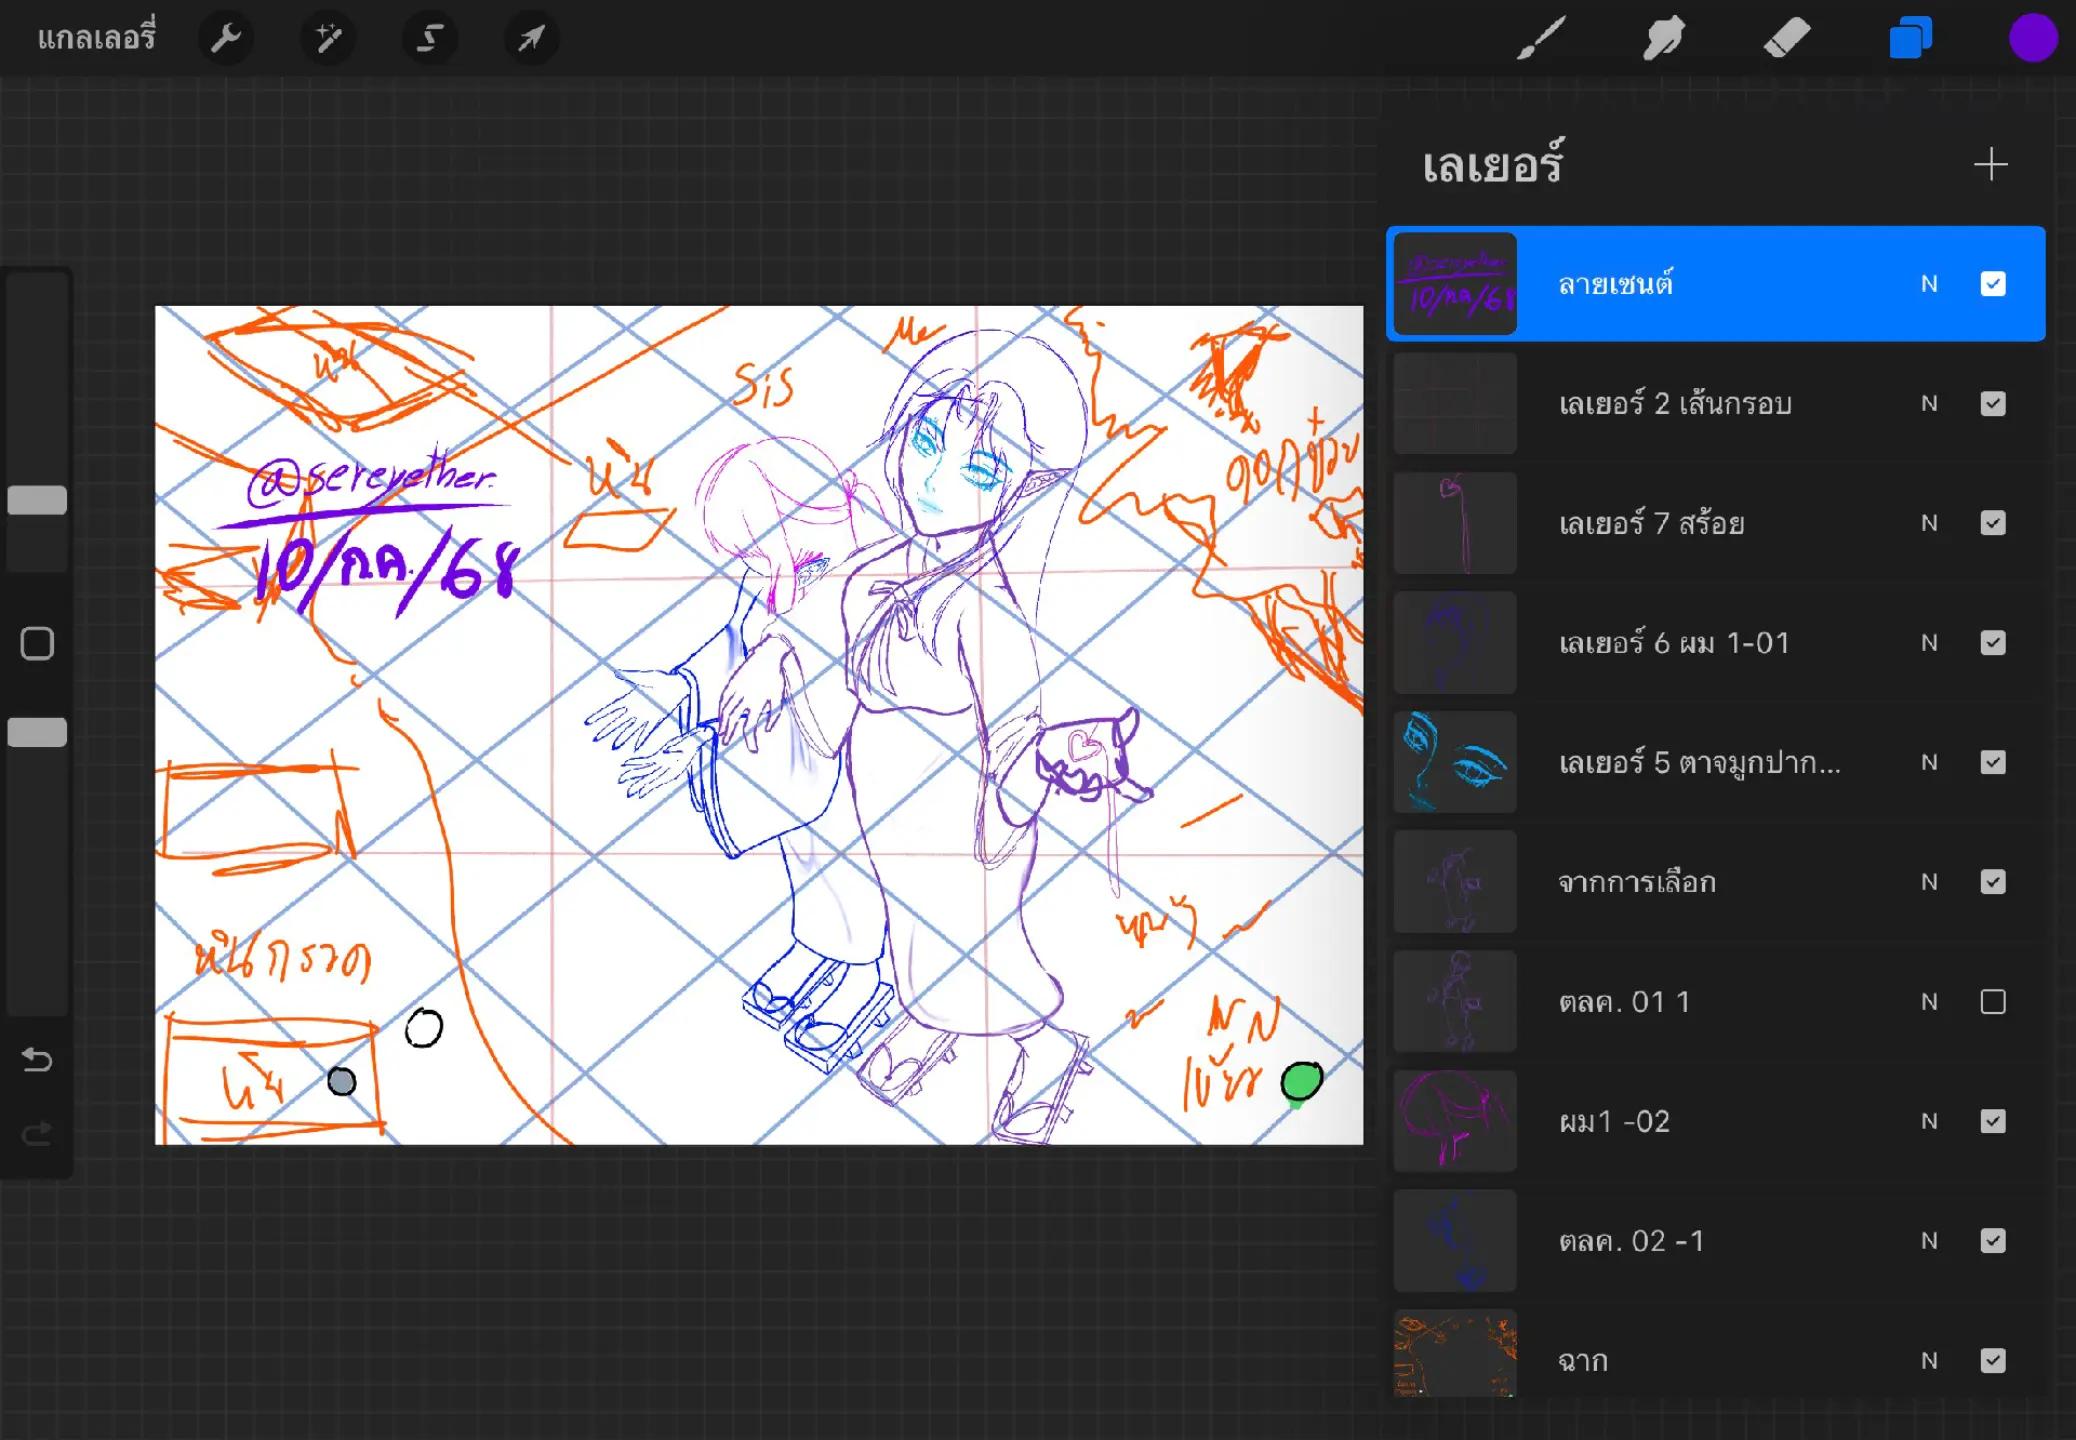2076x1440 pixels.
Task: Select the ลายเซนต์ layer thumbnail
Action: [1455, 284]
